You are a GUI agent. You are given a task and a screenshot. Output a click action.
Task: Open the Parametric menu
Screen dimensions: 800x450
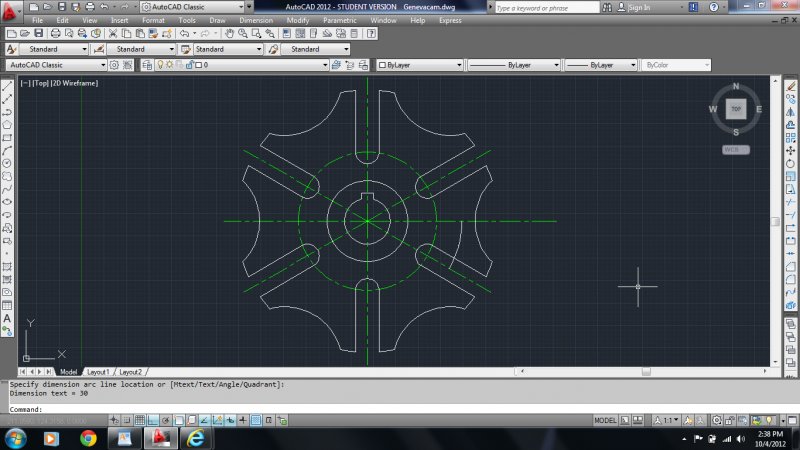(340, 20)
